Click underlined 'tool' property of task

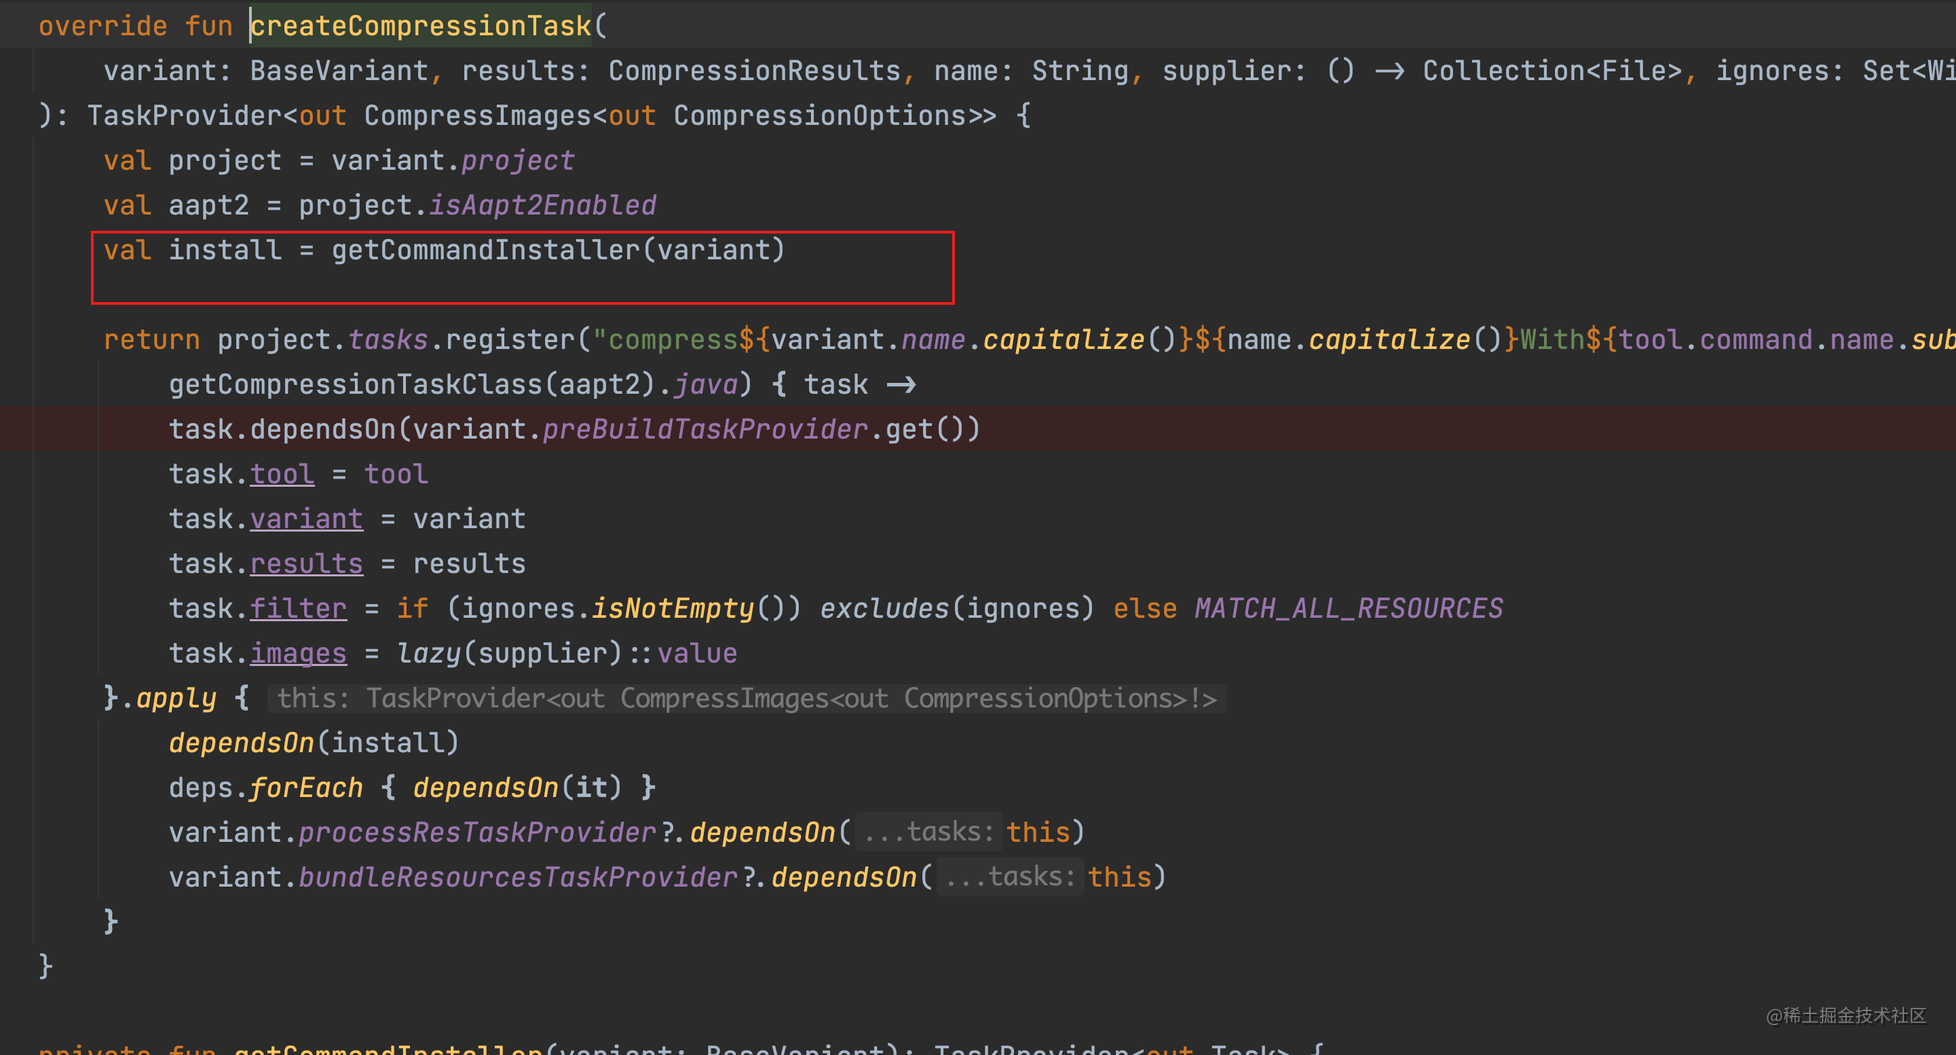[282, 474]
